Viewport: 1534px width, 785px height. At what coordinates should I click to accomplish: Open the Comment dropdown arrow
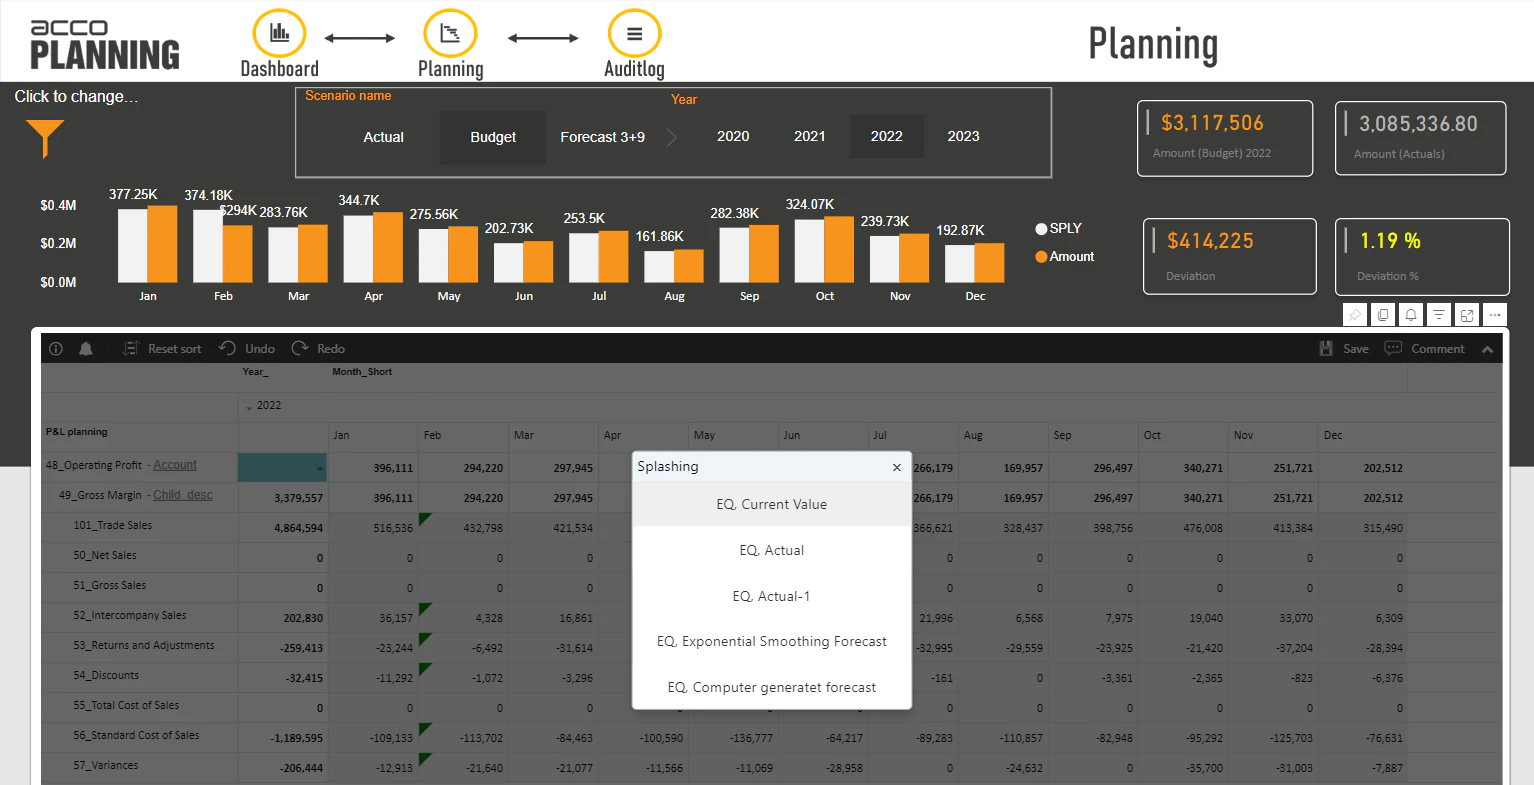tap(1487, 348)
